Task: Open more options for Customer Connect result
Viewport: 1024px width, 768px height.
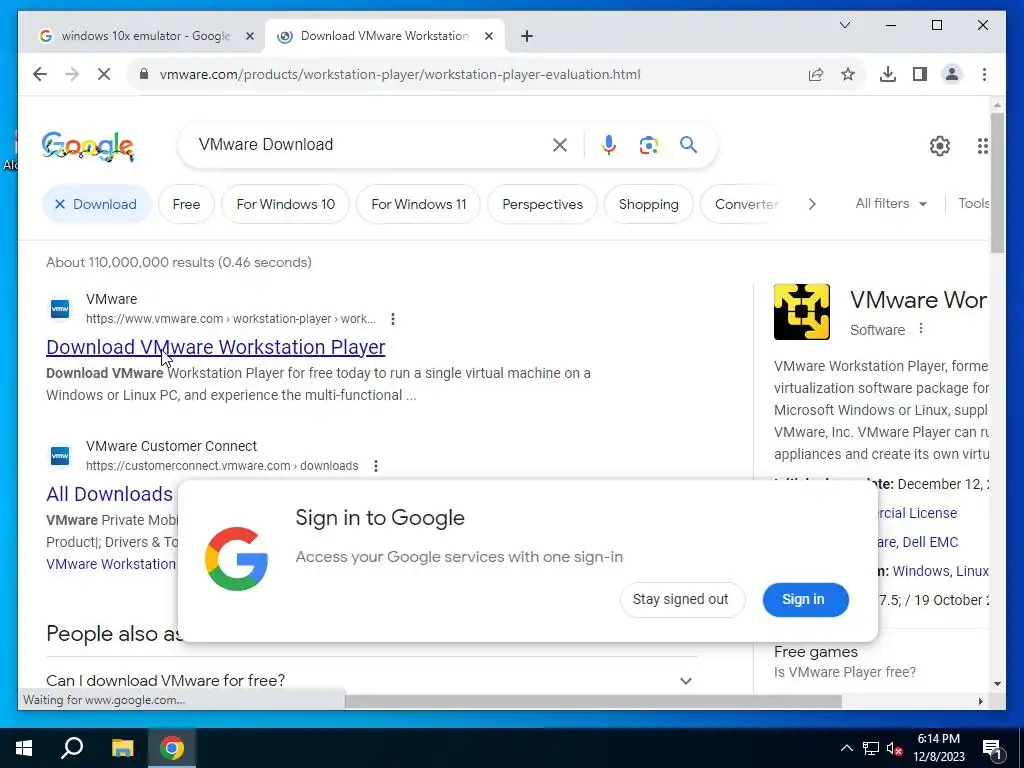Action: [376, 466]
